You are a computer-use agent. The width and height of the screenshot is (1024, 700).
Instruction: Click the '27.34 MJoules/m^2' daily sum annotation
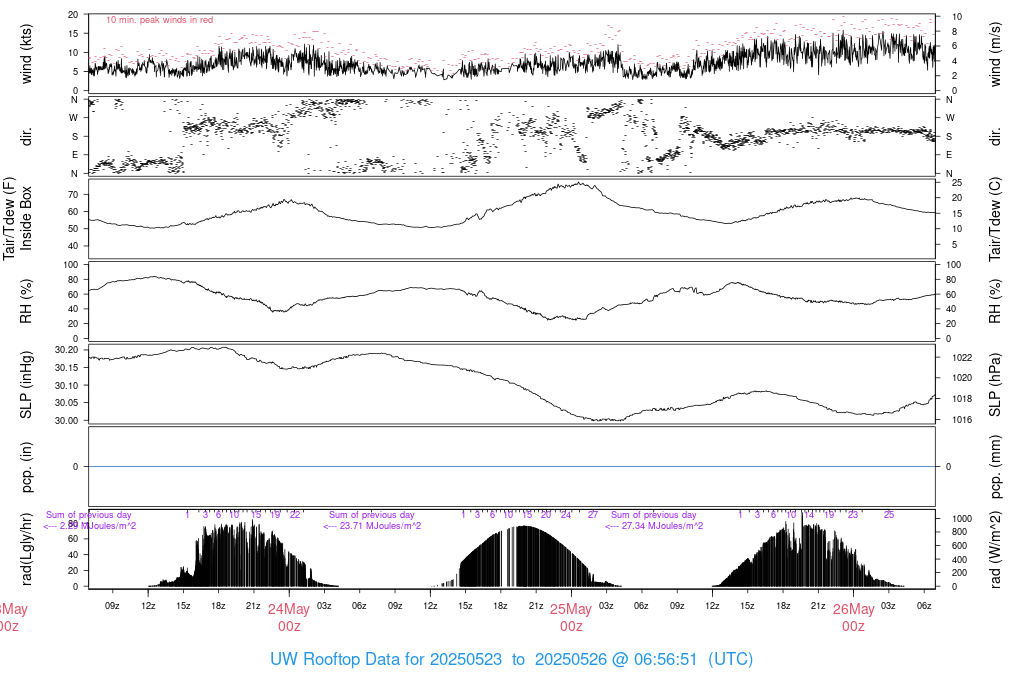[x=654, y=526]
